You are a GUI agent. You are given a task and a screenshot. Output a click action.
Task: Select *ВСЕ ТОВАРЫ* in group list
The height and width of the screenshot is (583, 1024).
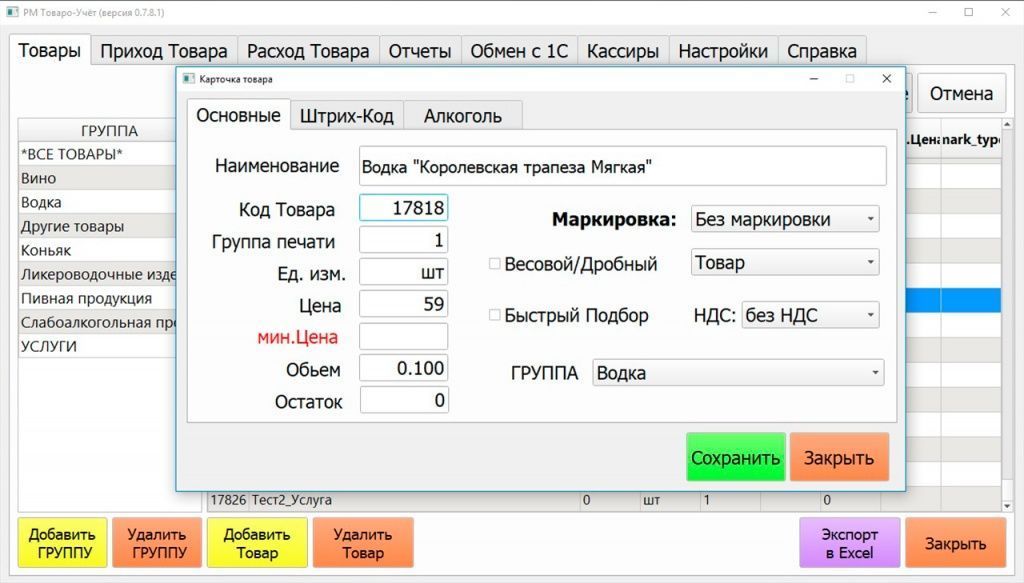[97, 154]
